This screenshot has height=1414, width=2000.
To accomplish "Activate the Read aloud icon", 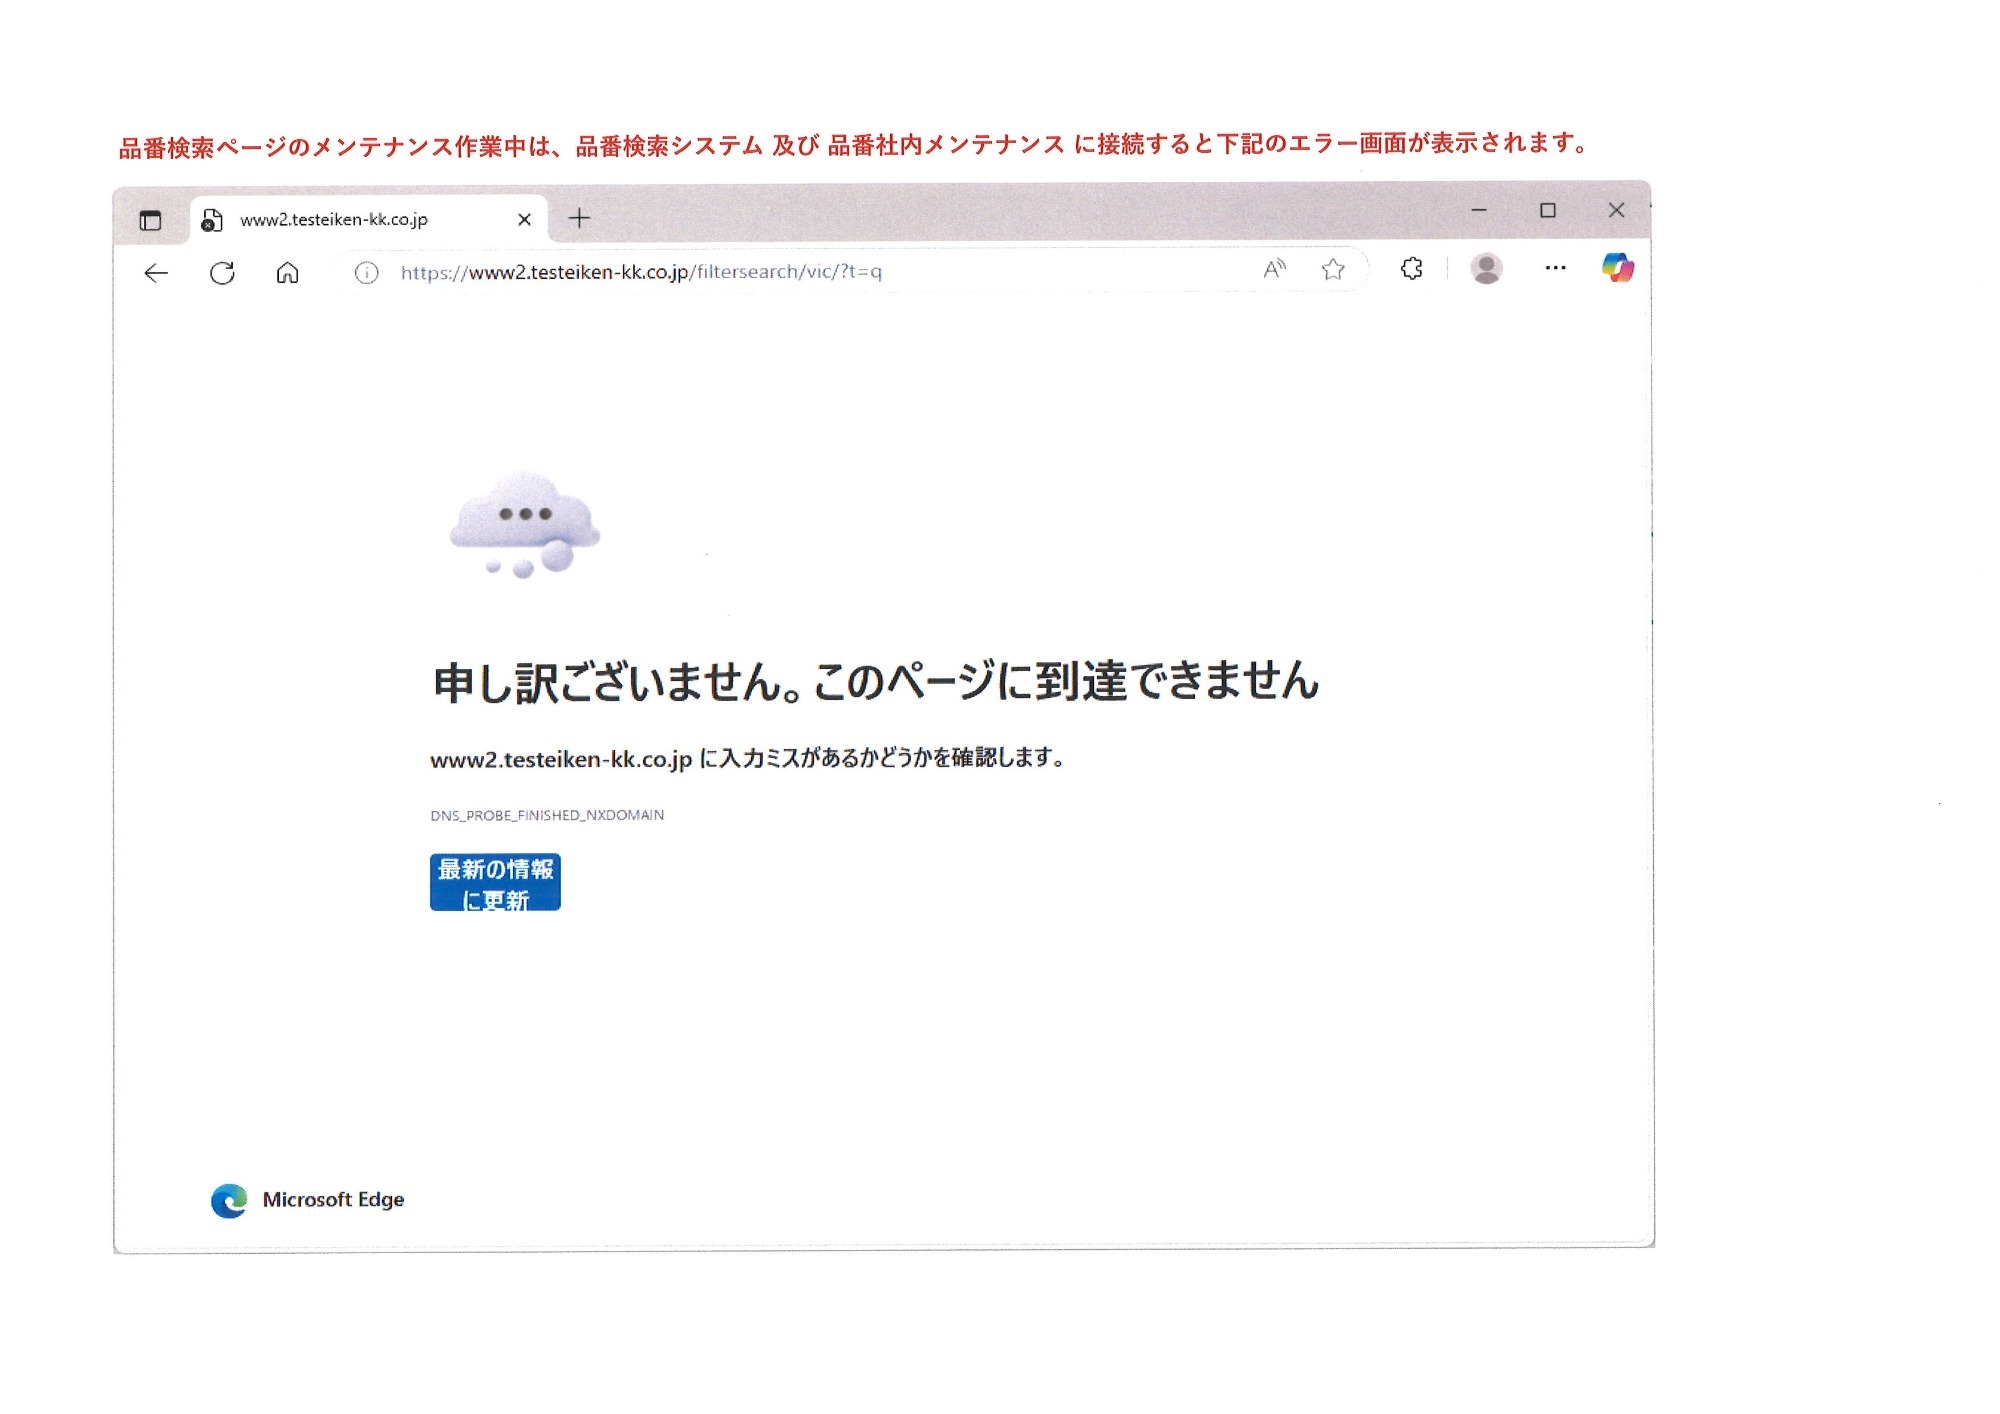I will pyautogui.click(x=1274, y=269).
